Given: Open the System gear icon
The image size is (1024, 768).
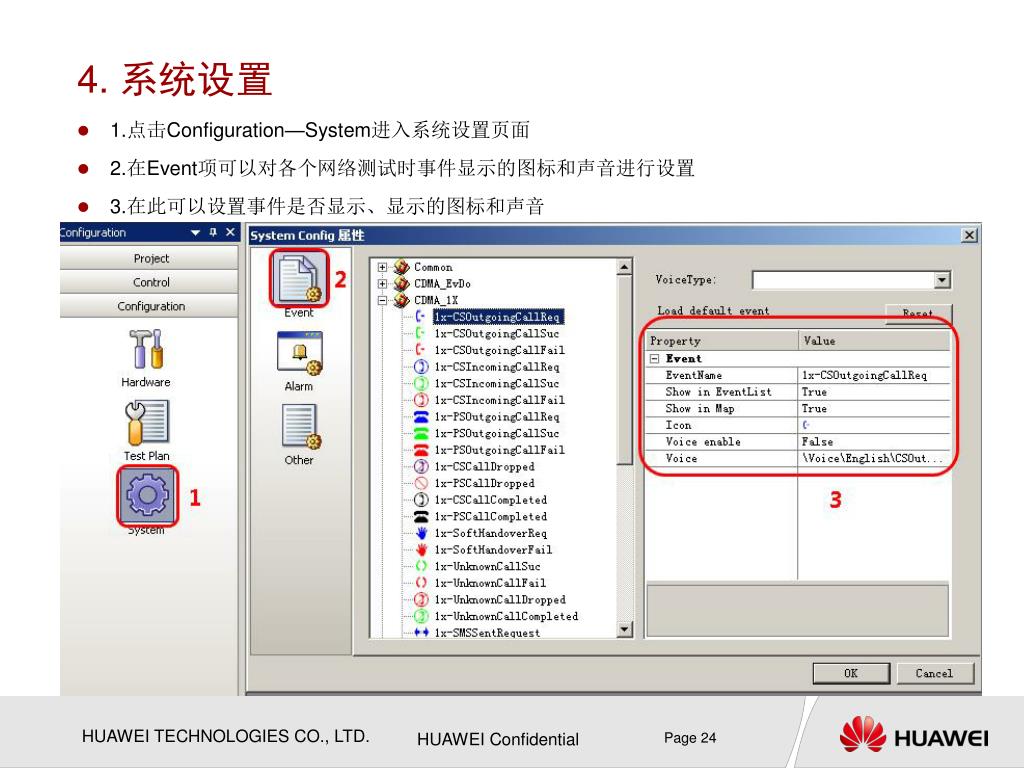Looking at the screenshot, I should (148, 495).
